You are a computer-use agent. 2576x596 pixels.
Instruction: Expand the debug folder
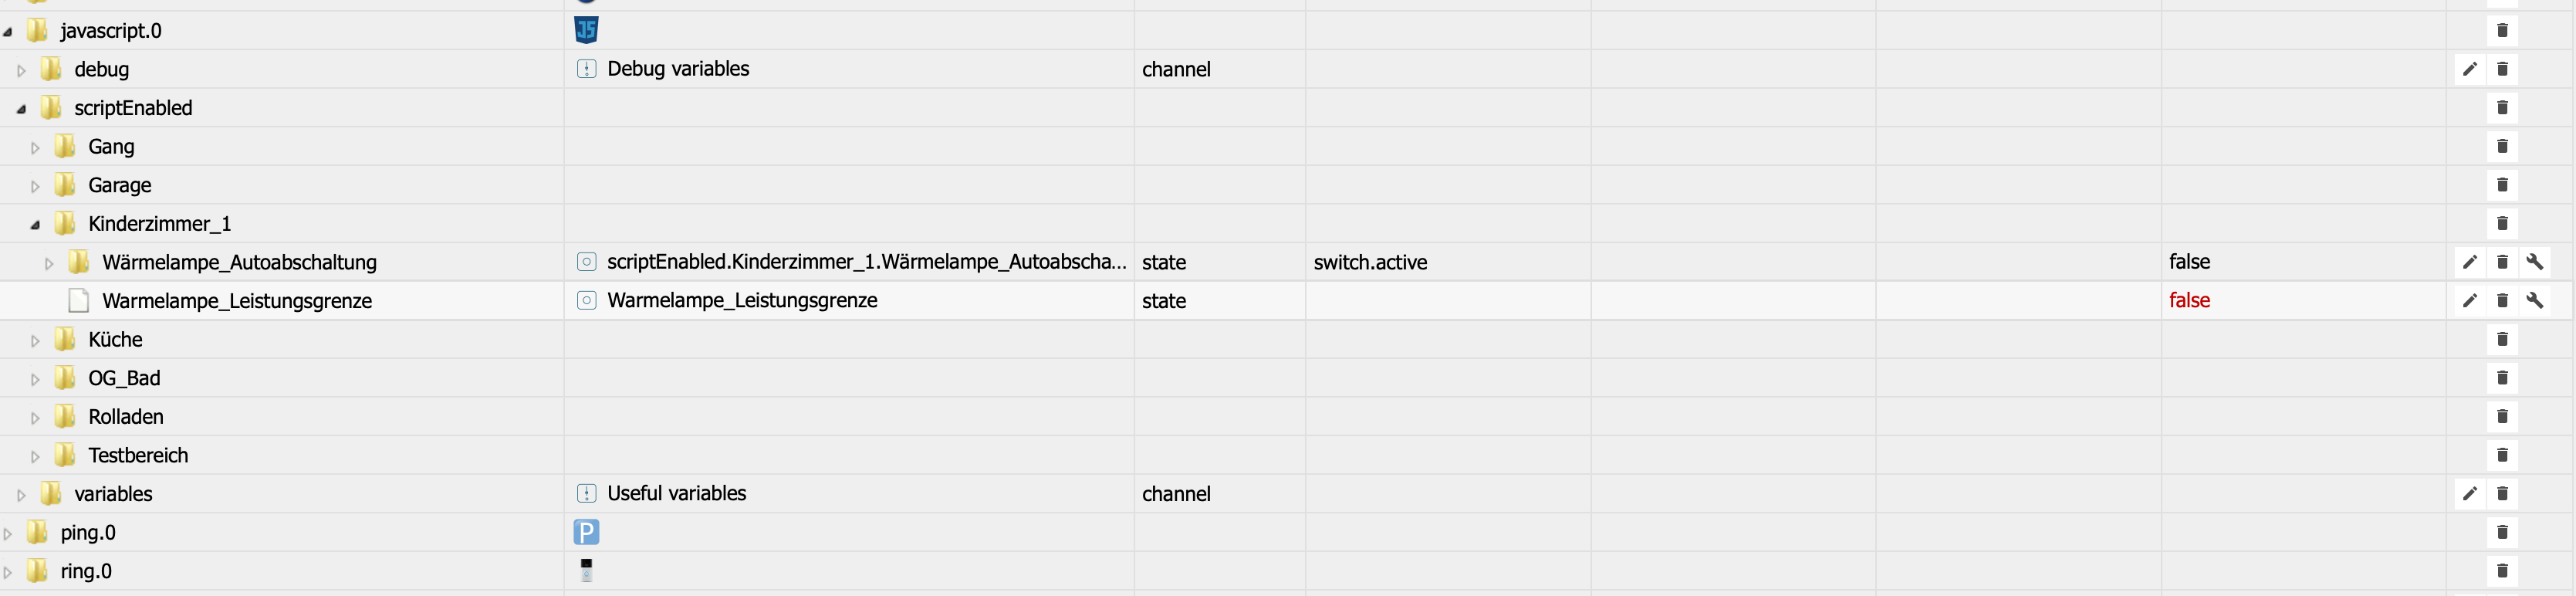pyautogui.click(x=21, y=71)
